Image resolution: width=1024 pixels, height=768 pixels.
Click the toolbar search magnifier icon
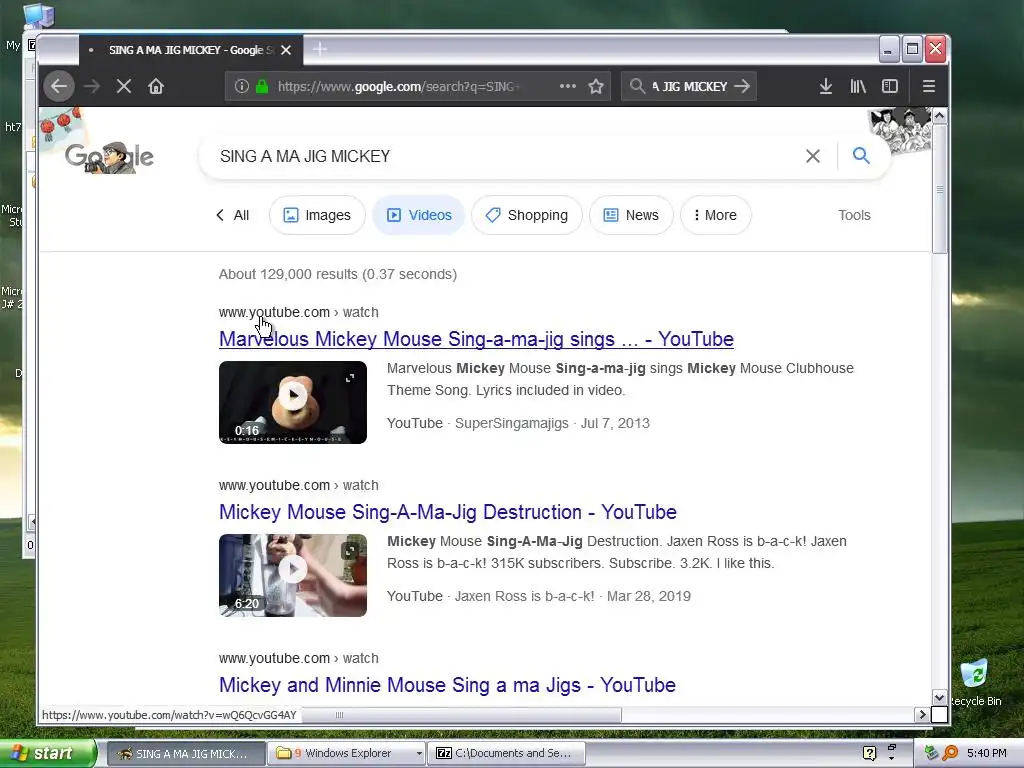[x=637, y=86]
